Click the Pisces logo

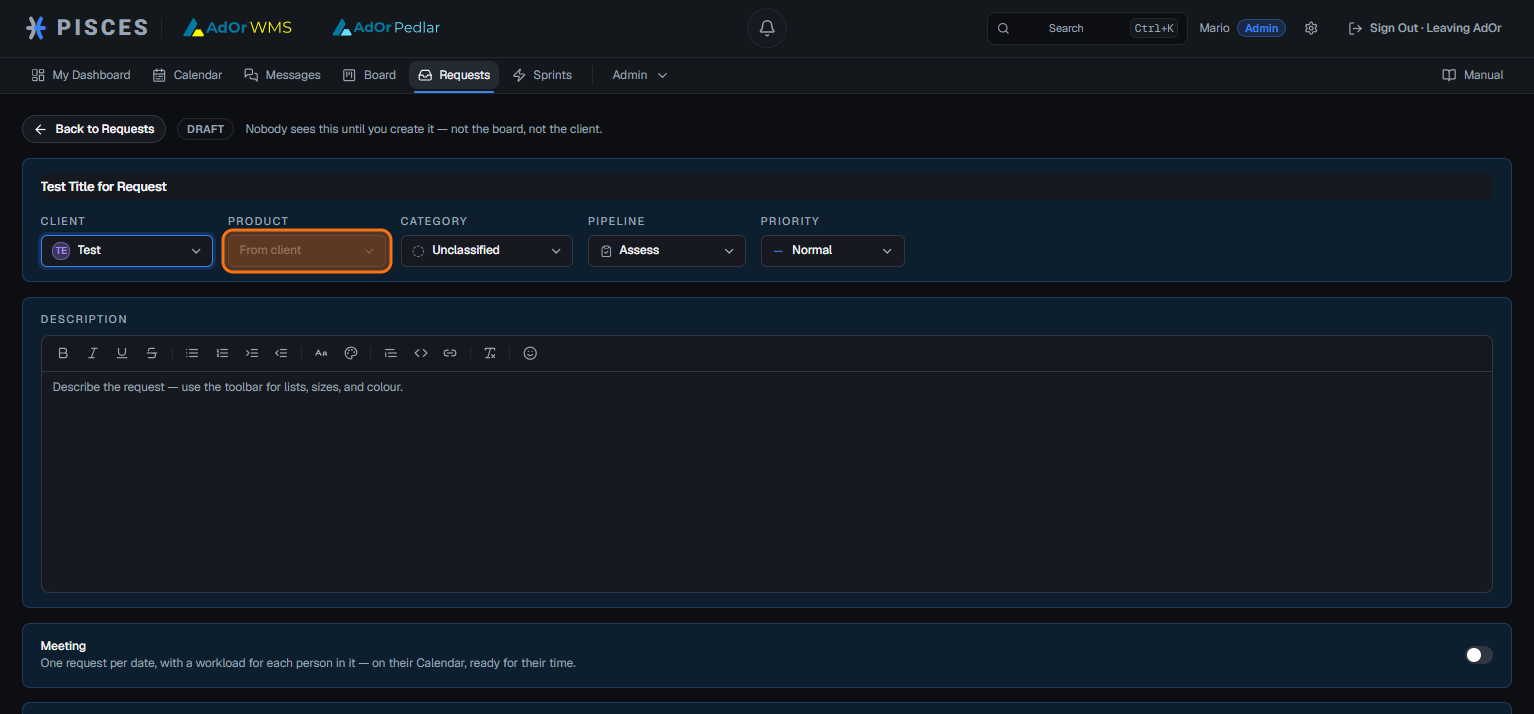pyautogui.click(x=87, y=28)
